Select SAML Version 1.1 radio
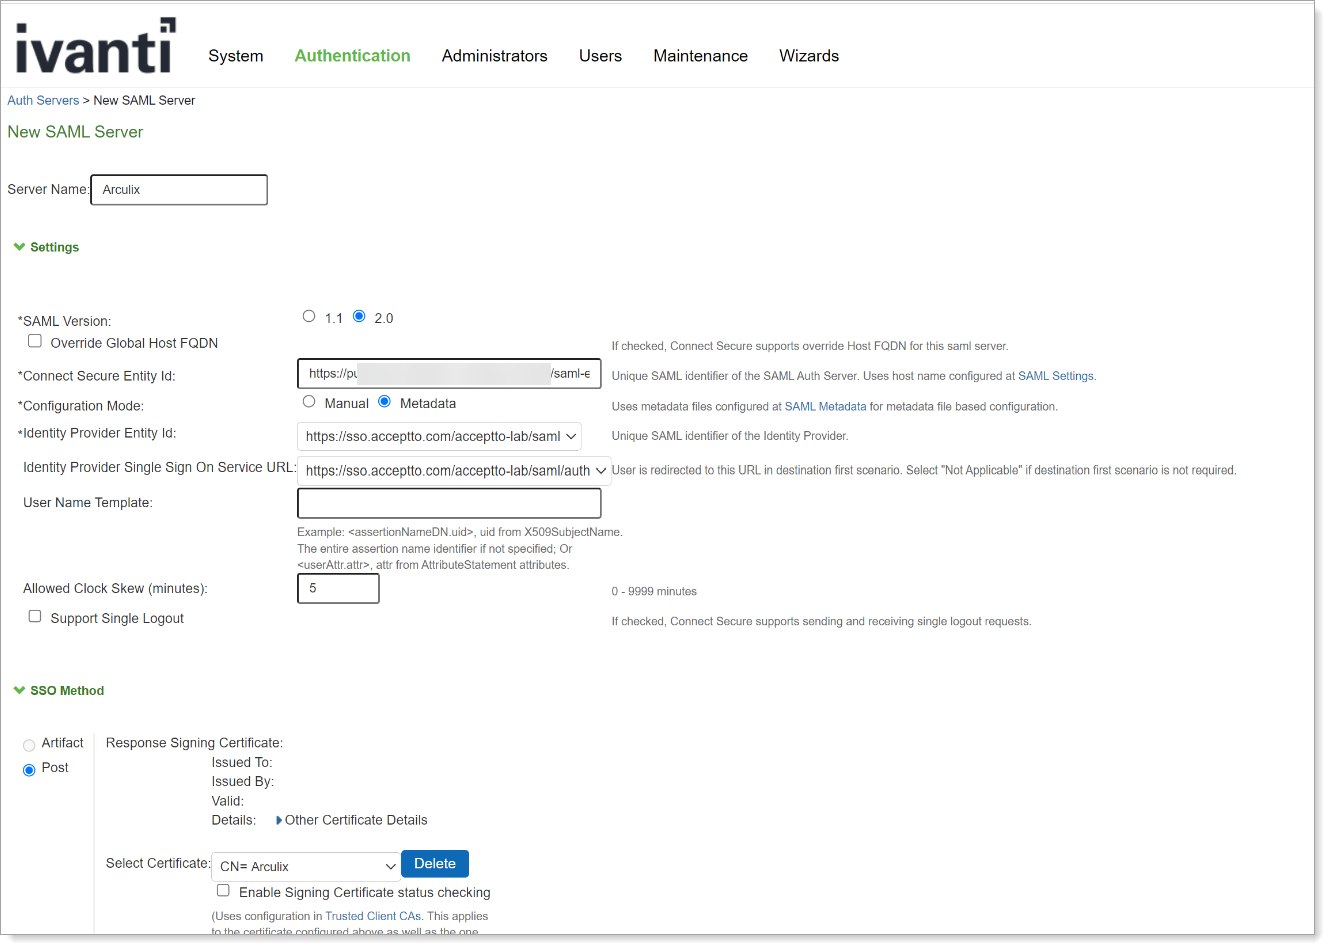The width and height of the screenshot is (1330, 950). point(309,316)
